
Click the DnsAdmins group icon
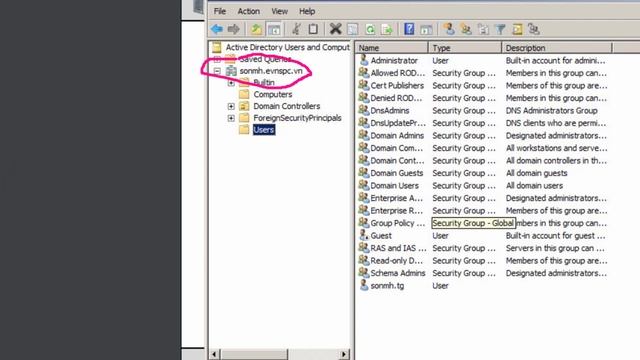click(x=364, y=110)
